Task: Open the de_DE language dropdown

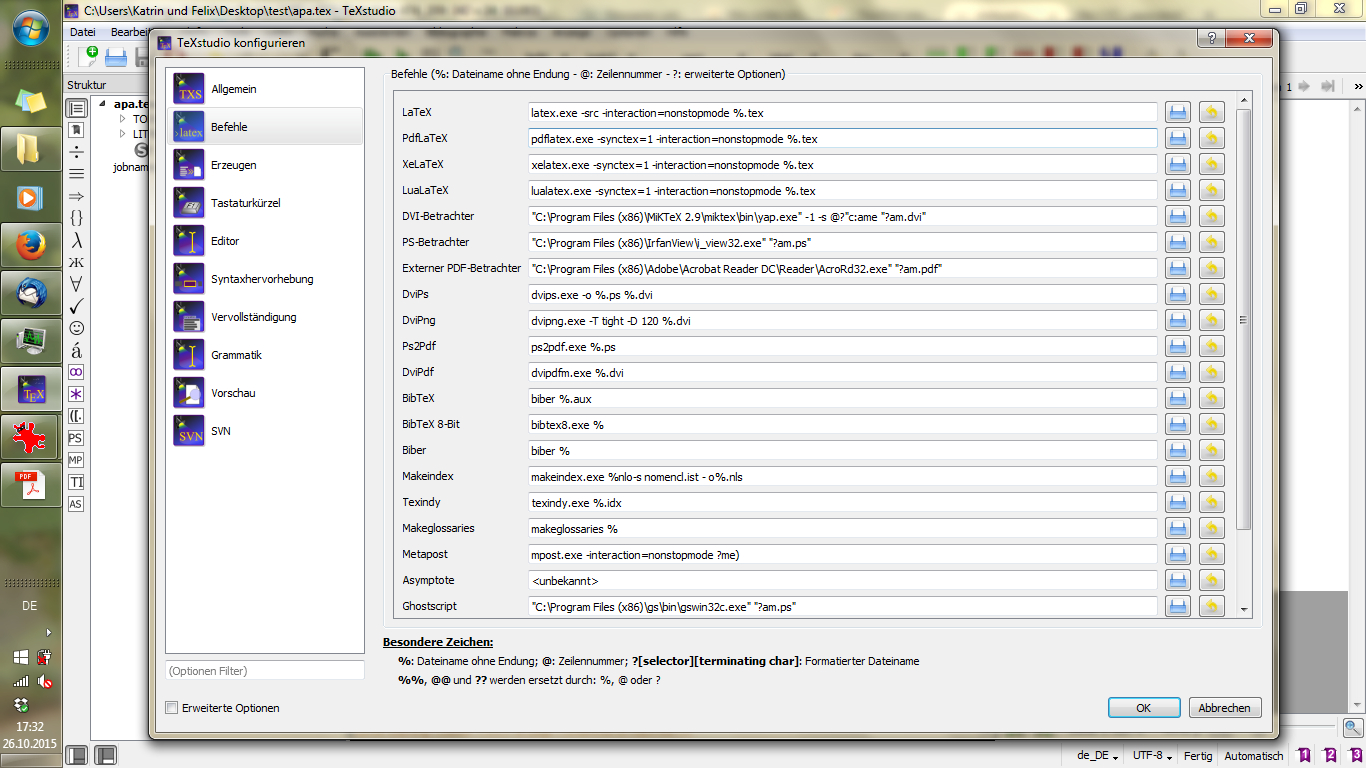Action: pos(1098,756)
